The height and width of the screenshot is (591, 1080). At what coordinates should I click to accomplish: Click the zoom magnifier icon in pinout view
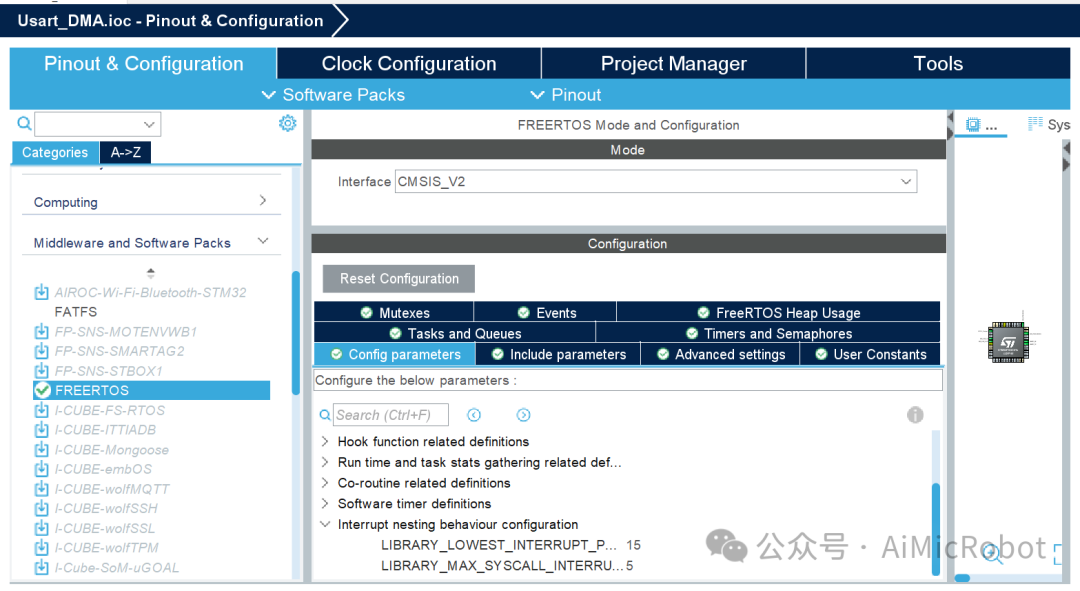point(992,552)
